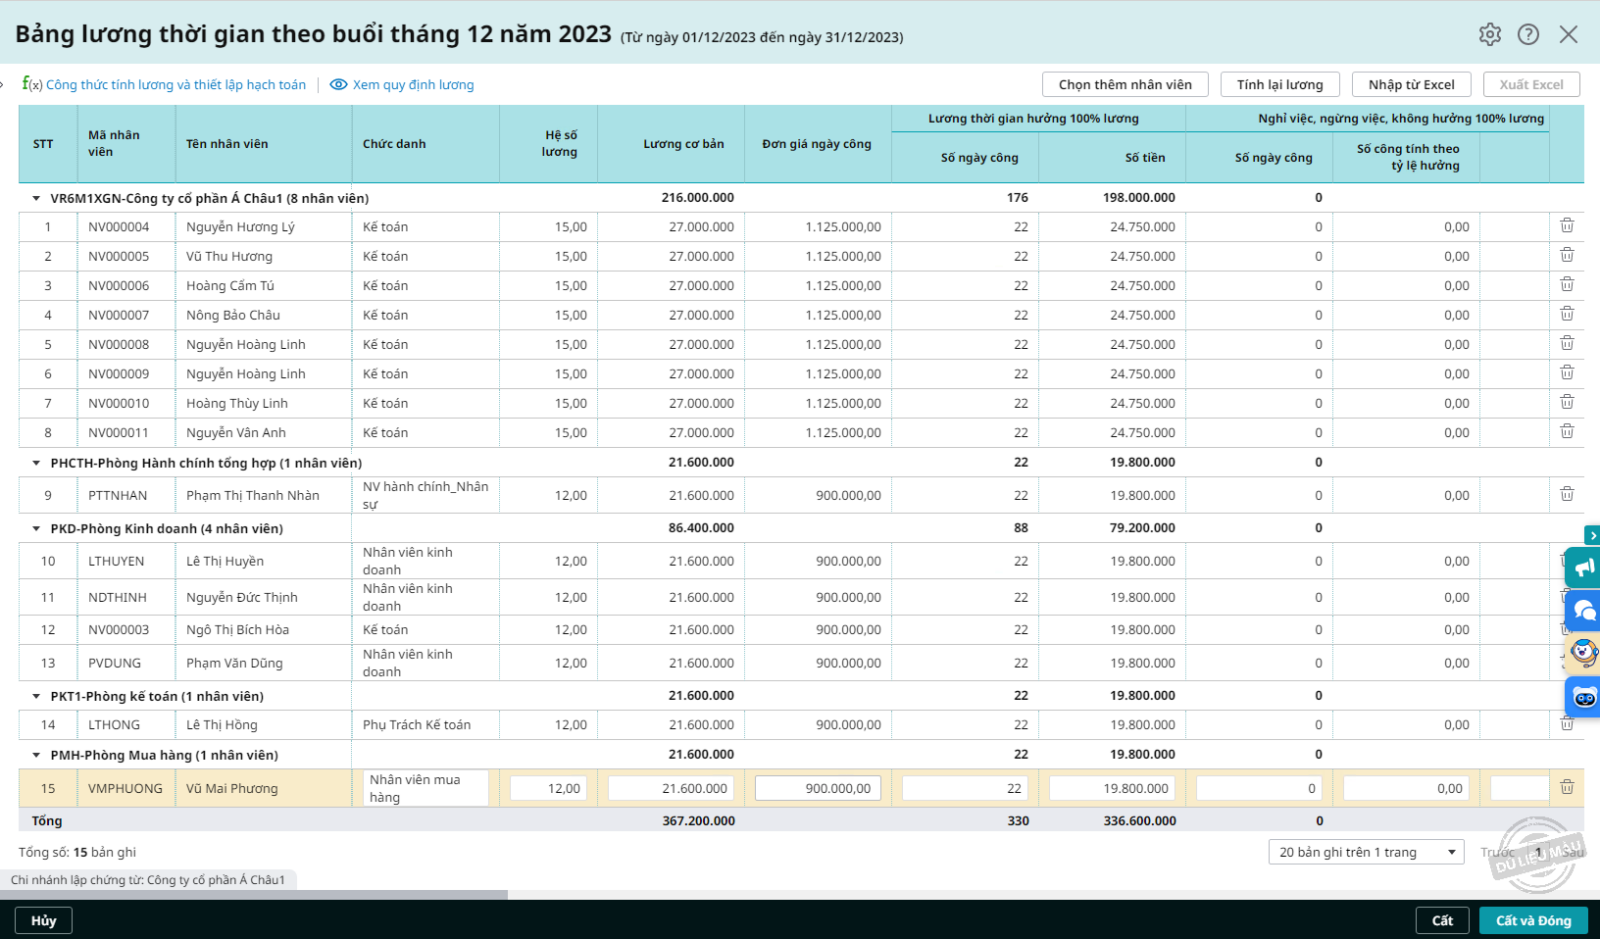
Task: Click the f(x) formula icon
Action: tap(32, 84)
